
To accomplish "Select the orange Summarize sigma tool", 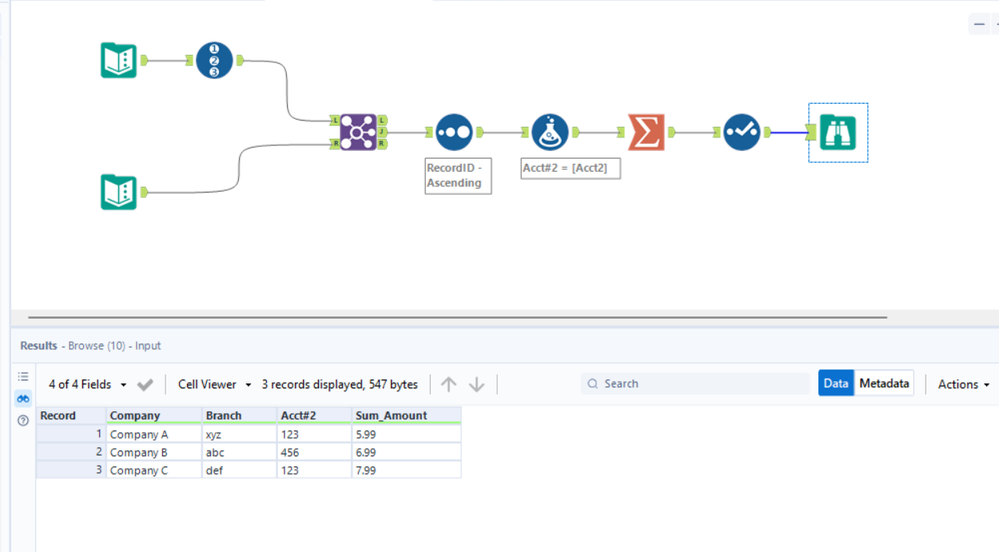I will 646,133.
